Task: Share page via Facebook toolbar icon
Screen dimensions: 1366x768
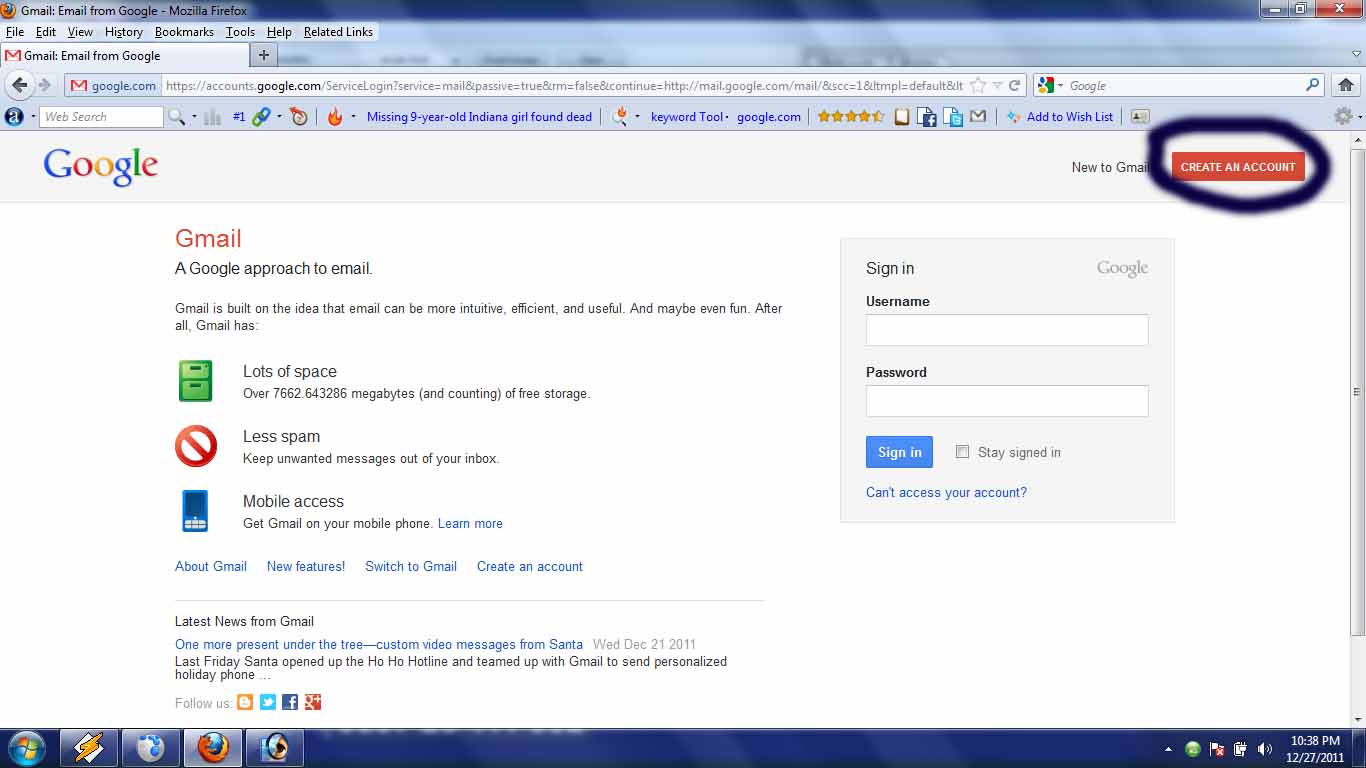Action: click(x=927, y=117)
